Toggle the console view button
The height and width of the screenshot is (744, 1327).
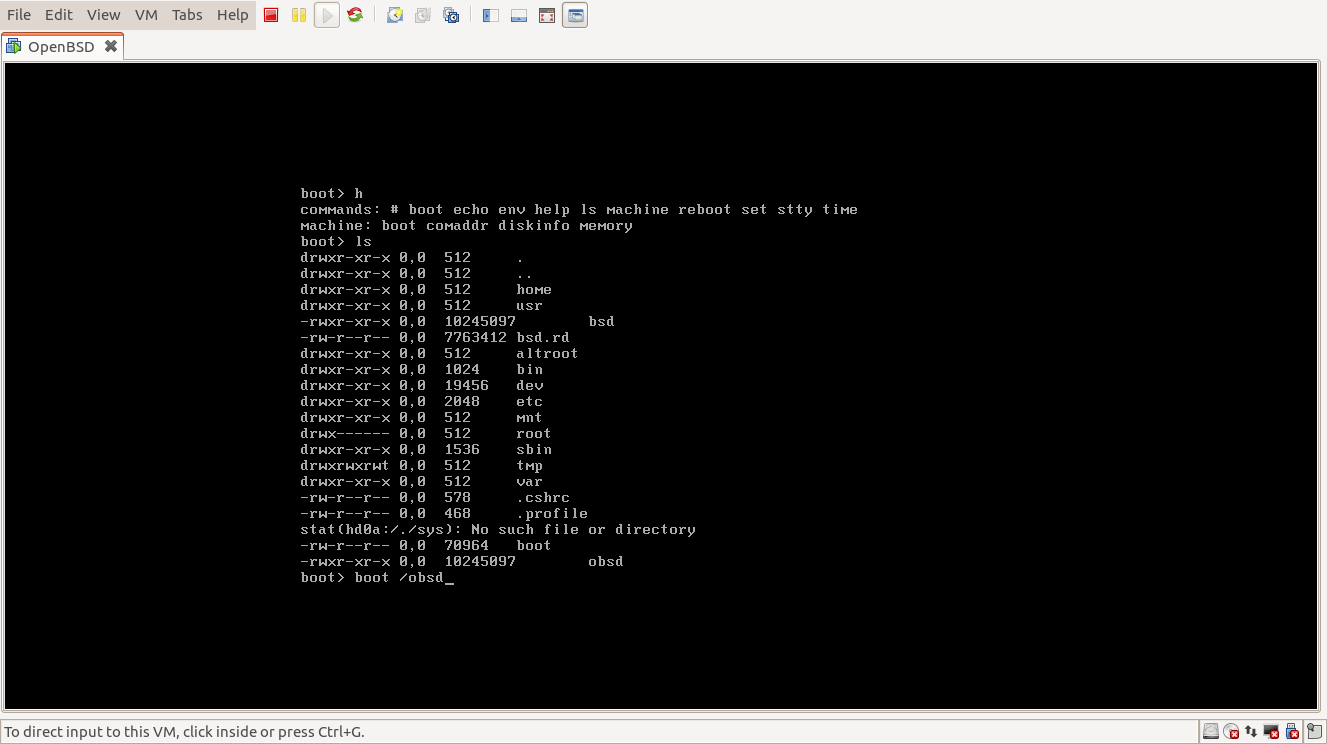[x=518, y=15]
